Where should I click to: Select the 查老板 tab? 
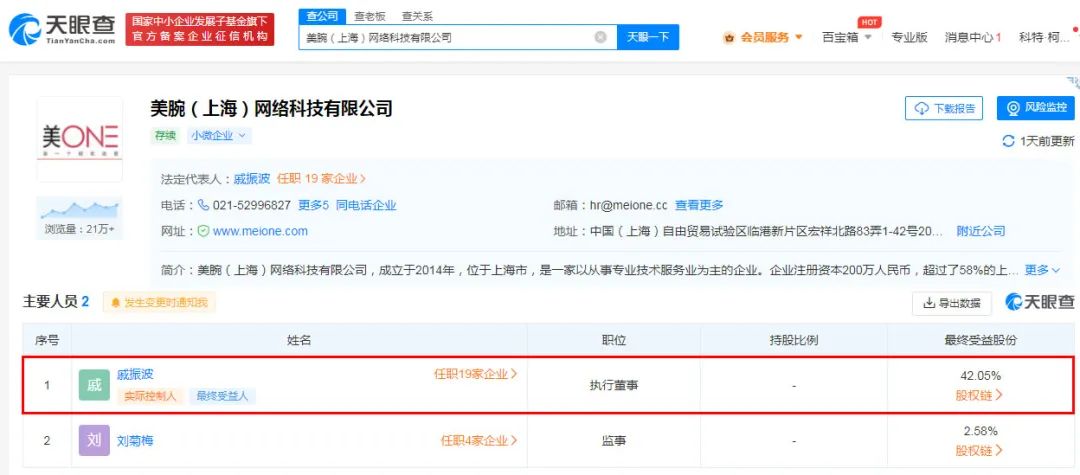coord(370,17)
